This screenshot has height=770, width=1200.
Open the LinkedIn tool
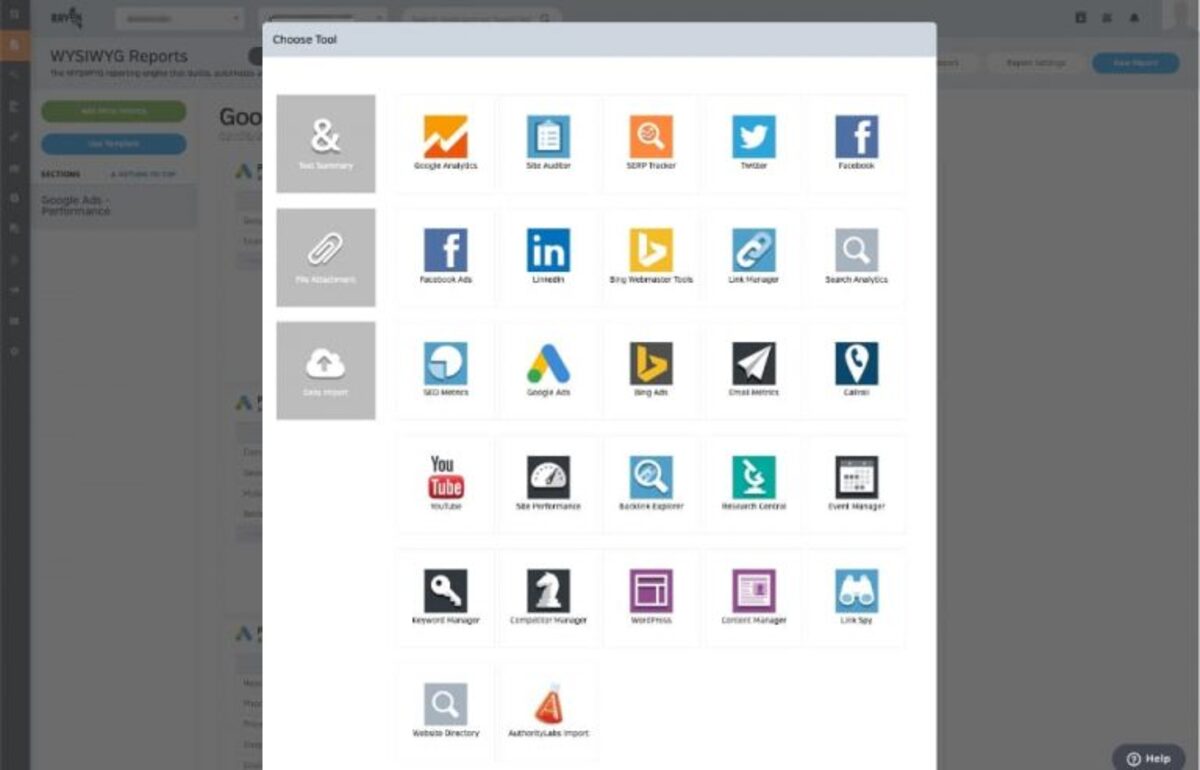click(548, 257)
